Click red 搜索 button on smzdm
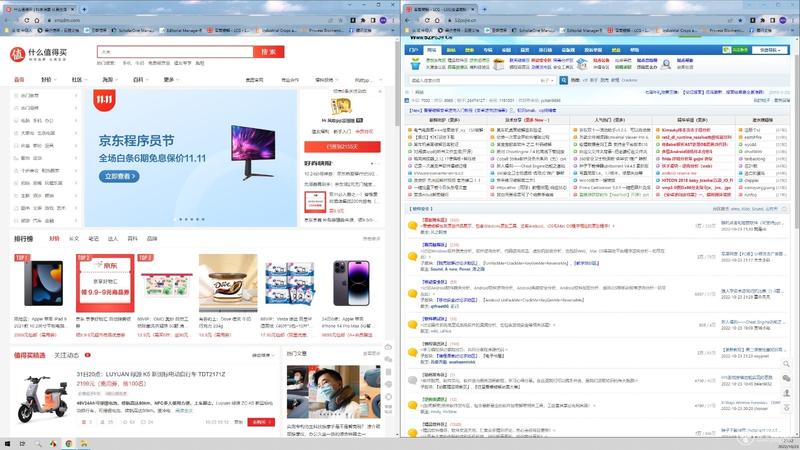This screenshot has width=800, height=450. click(x=268, y=52)
